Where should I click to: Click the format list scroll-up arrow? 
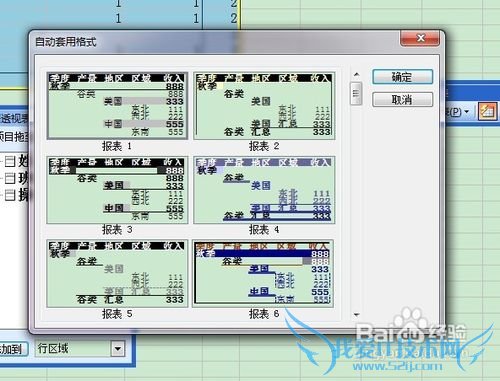point(356,75)
